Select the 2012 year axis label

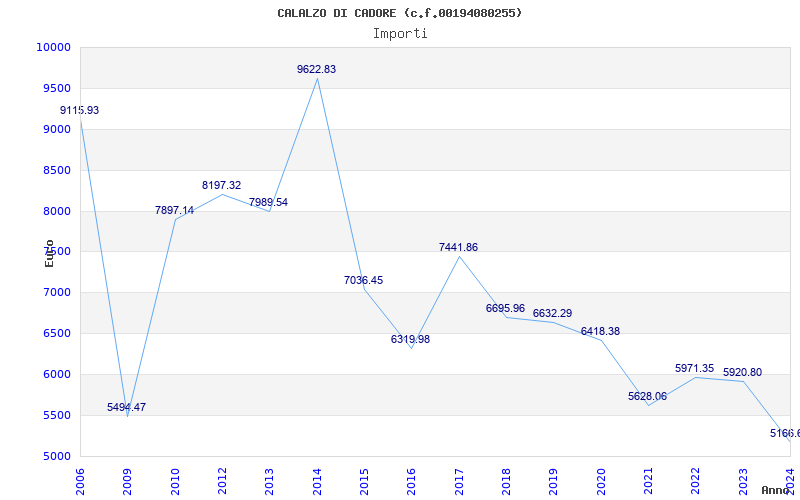pos(222,482)
